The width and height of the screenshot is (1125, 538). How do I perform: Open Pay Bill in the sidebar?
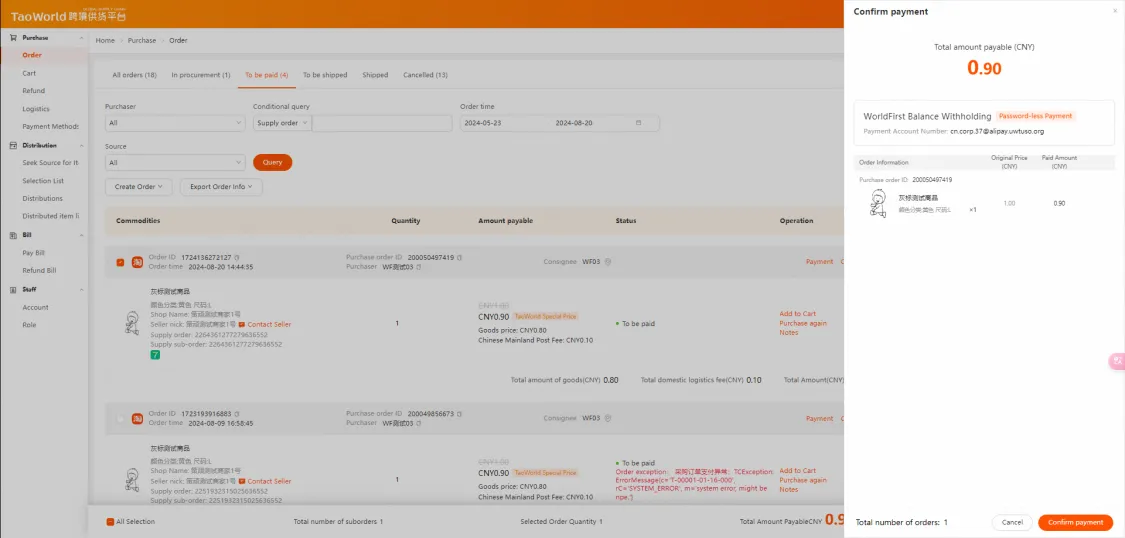(33, 253)
